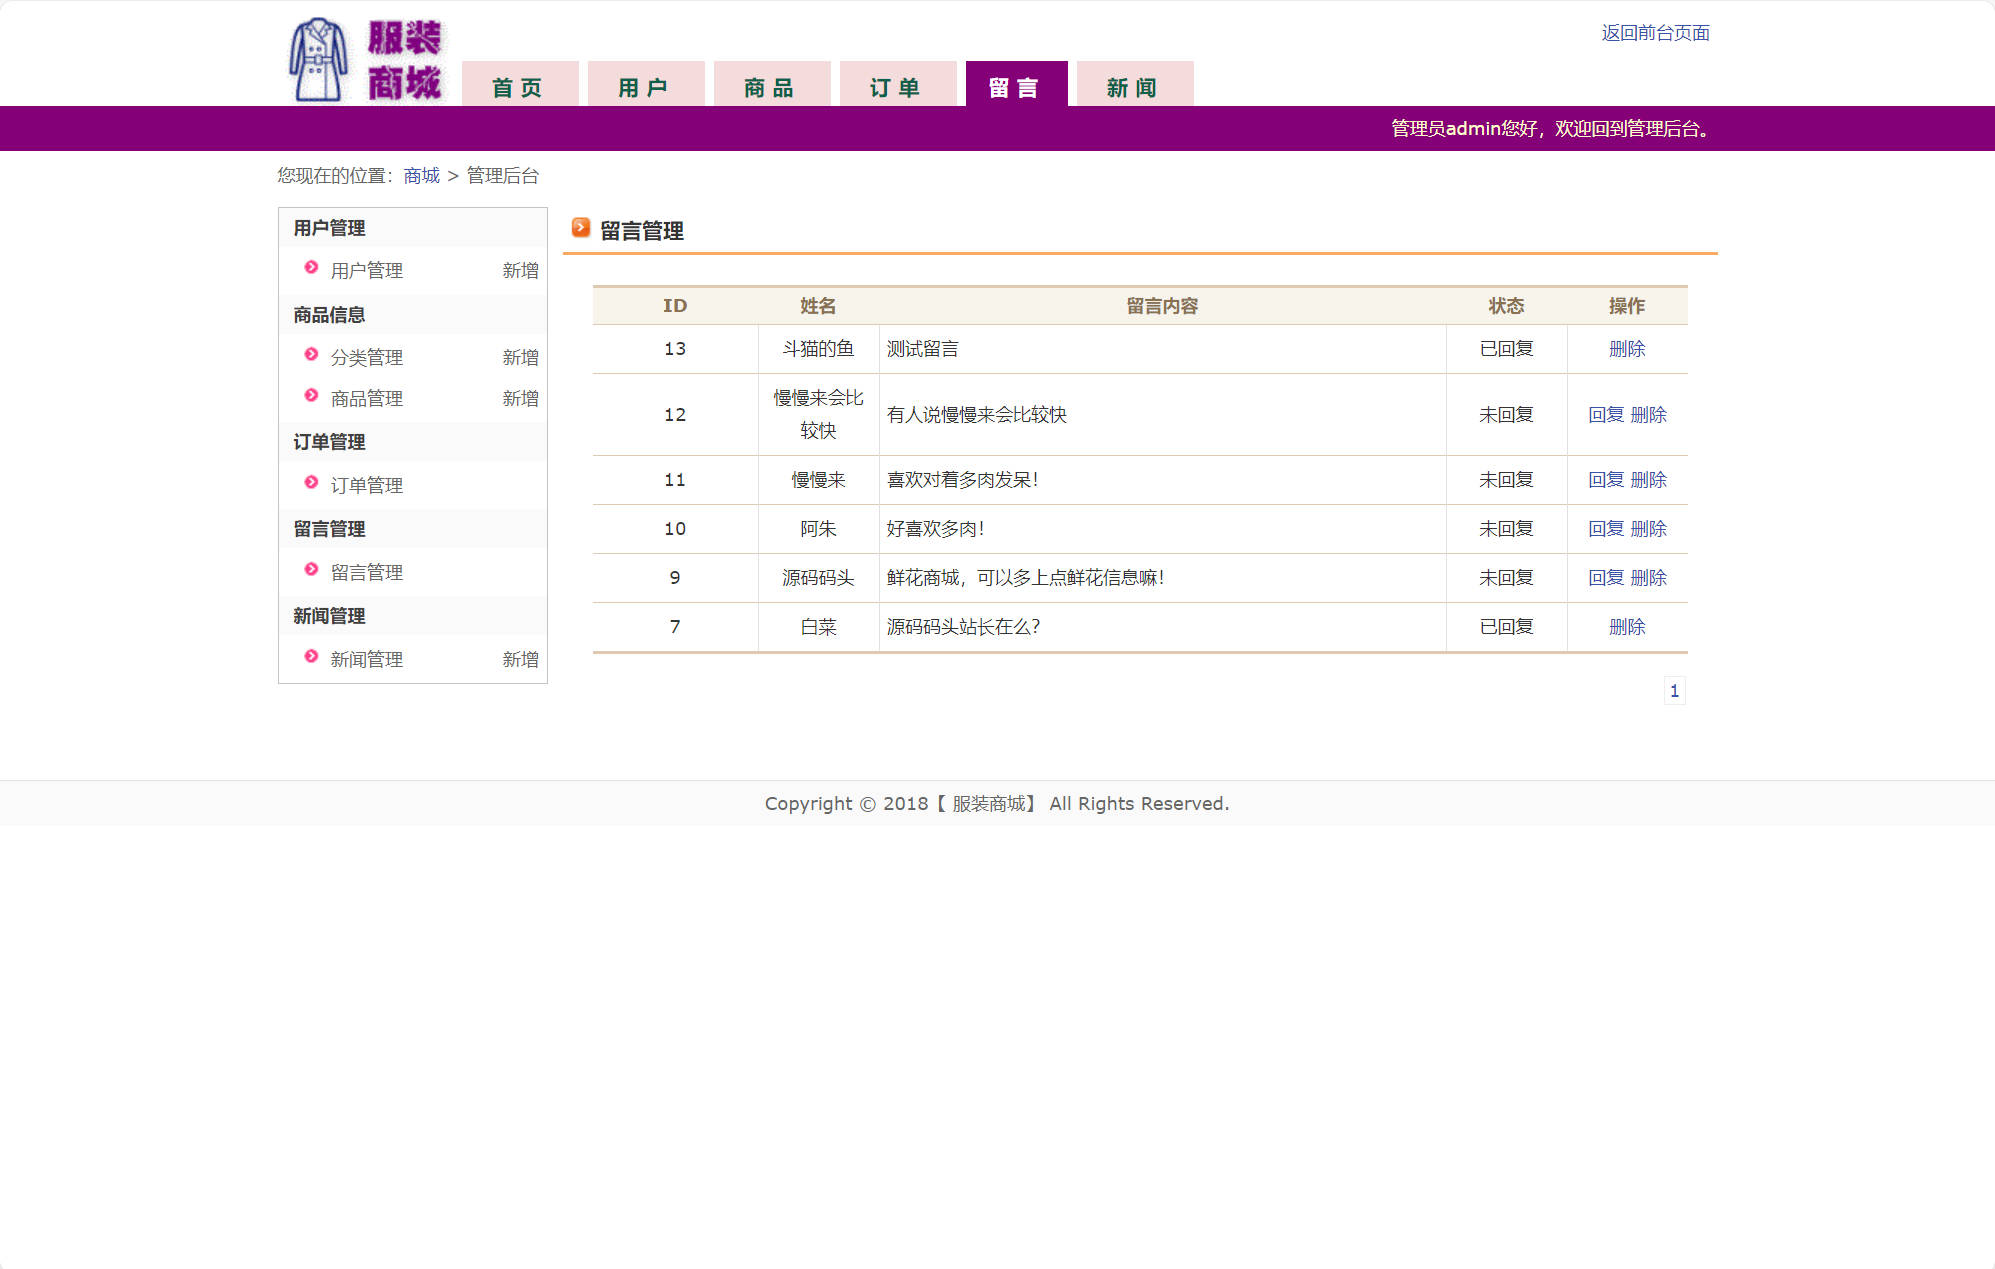Delete message ID 13 from 斗猫的鱼

(x=1627, y=349)
